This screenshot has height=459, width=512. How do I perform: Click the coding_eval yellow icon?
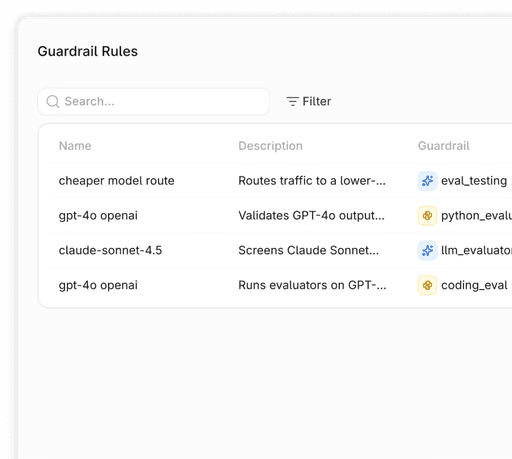427,285
